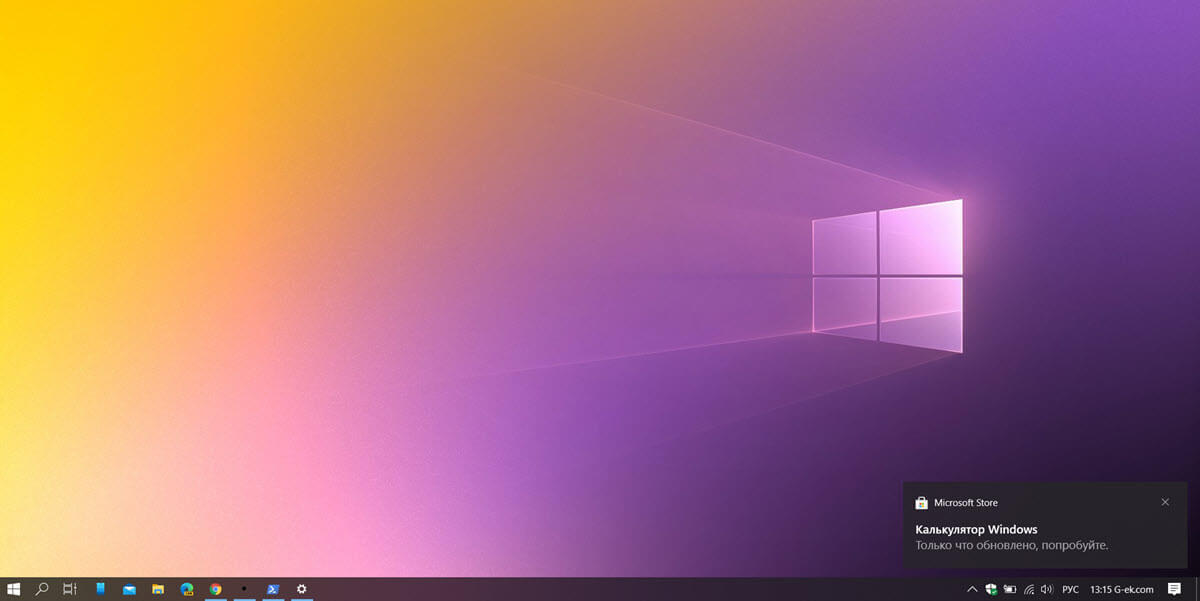This screenshot has width=1200, height=601.
Task: Open Action Center notifications icon
Action: point(1175,589)
